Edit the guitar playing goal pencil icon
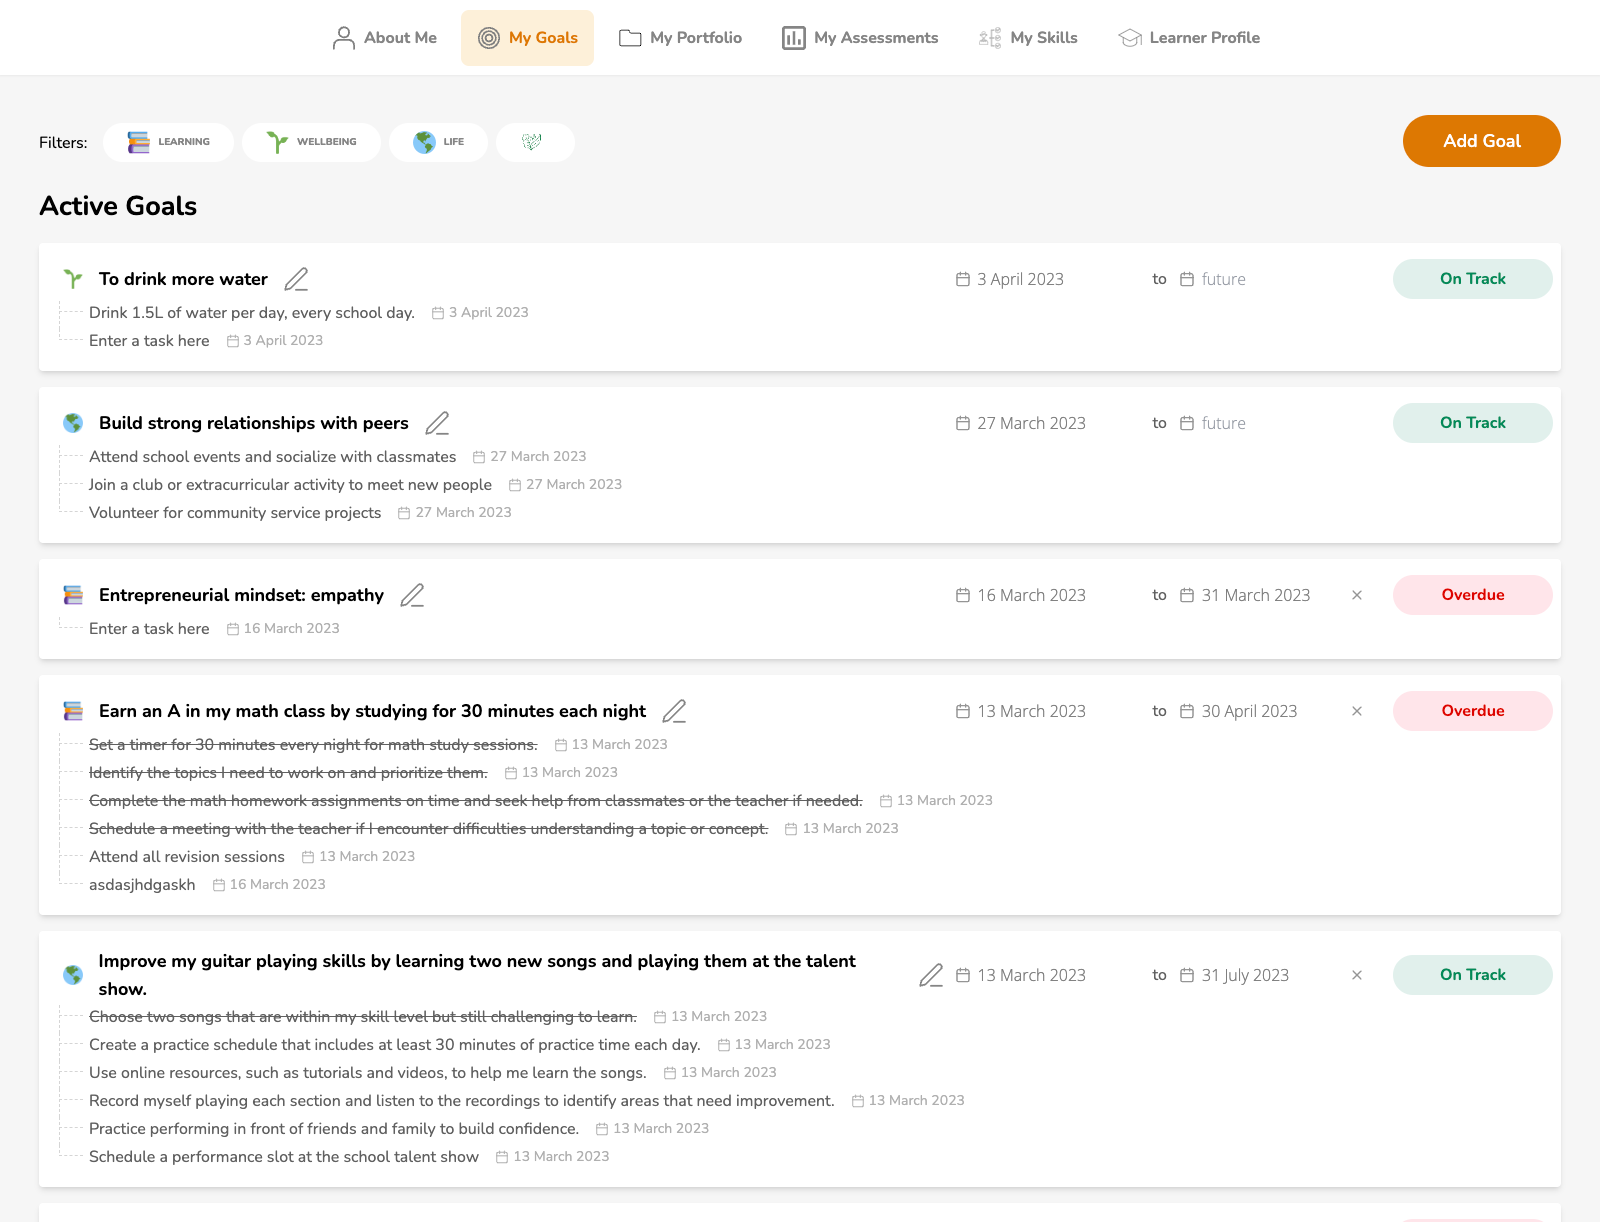 point(931,975)
